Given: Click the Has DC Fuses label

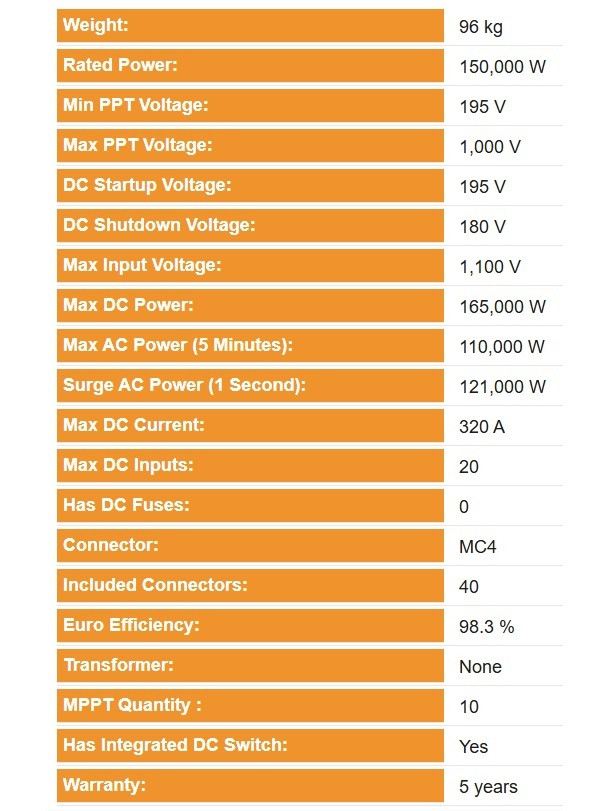Looking at the screenshot, I should pos(126,505).
